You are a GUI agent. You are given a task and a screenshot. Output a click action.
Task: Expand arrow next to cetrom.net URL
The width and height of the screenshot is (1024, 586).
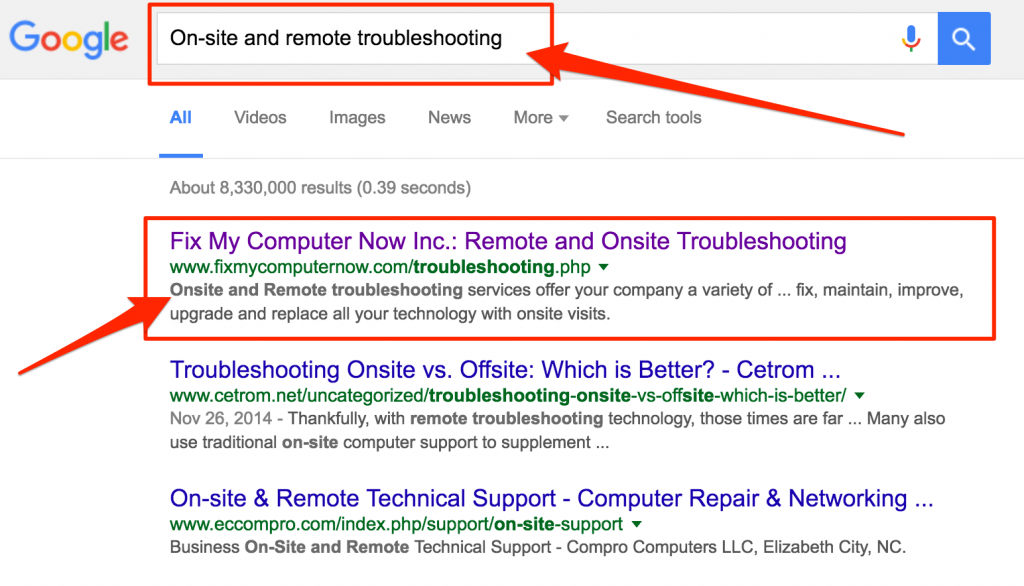pos(860,396)
